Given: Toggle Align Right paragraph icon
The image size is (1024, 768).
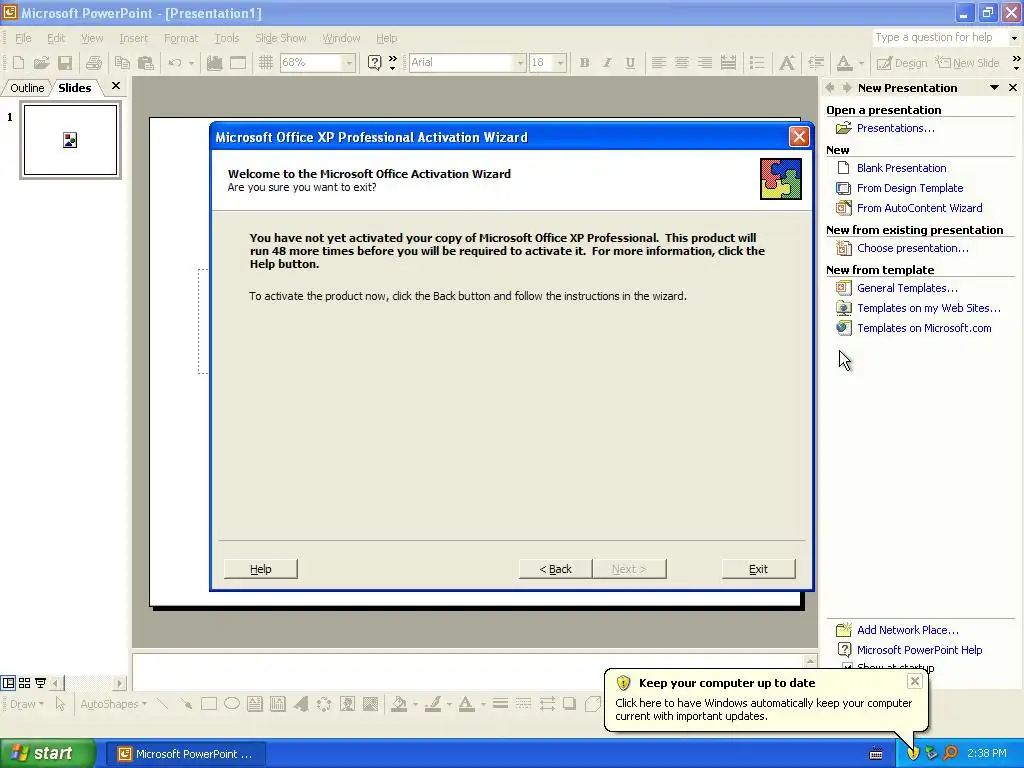Looking at the screenshot, I should (x=705, y=63).
